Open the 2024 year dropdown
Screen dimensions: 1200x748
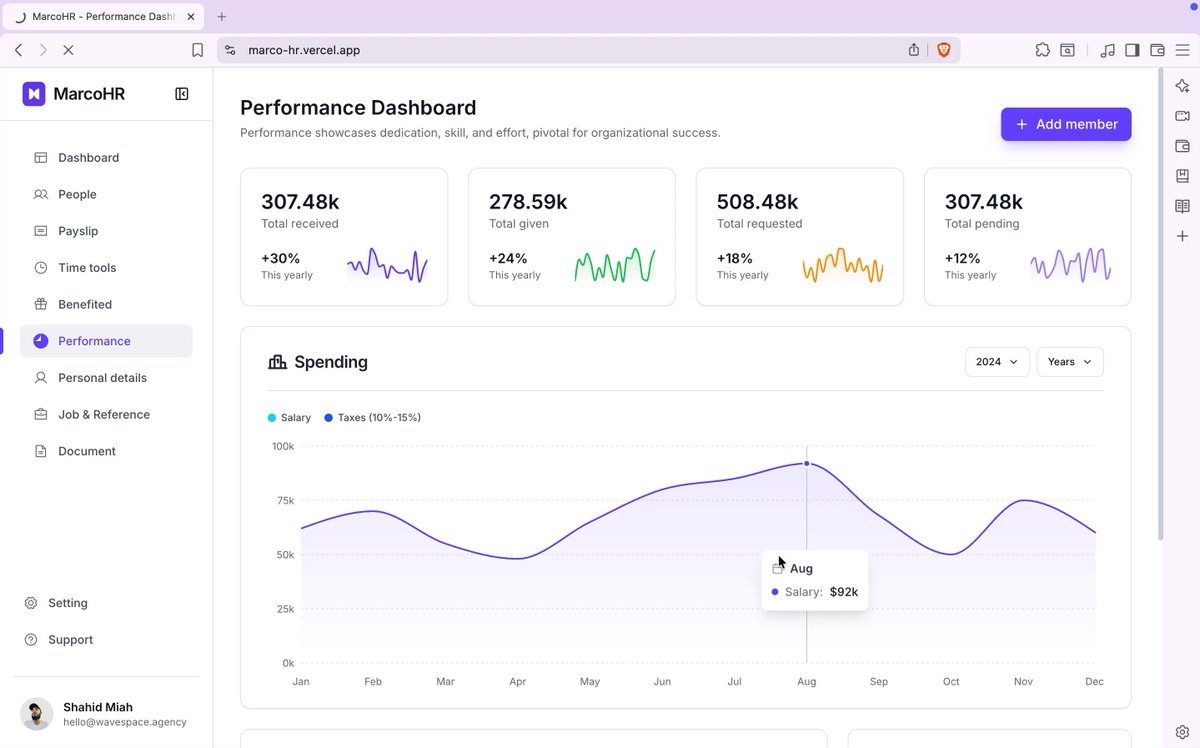[x=997, y=362]
